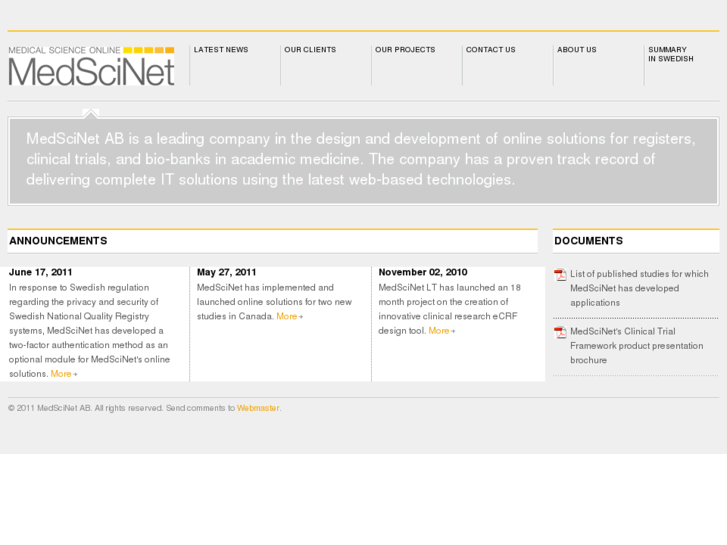Click the studies in Canada announcement text

point(274,302)
